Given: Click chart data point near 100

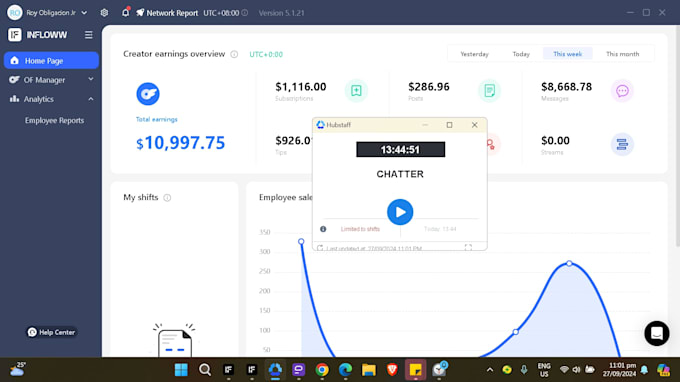Looking at the screenshot, I should click(515, 332).
